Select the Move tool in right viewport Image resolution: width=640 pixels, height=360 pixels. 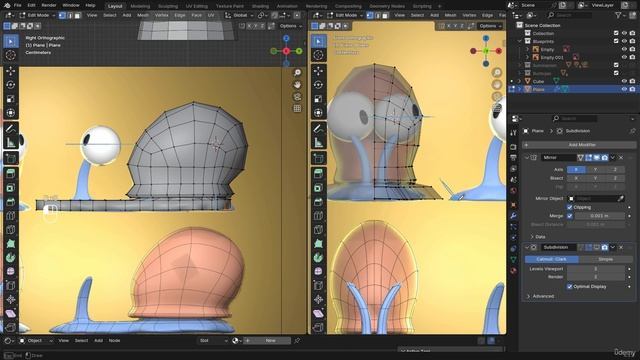[318, 71]
